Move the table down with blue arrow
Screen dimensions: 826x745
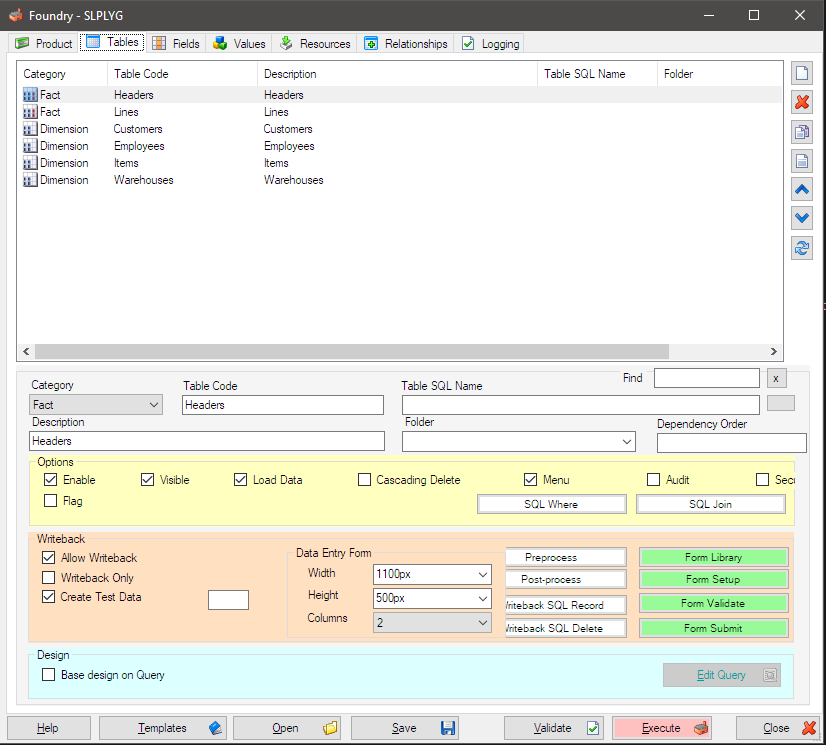802,218
